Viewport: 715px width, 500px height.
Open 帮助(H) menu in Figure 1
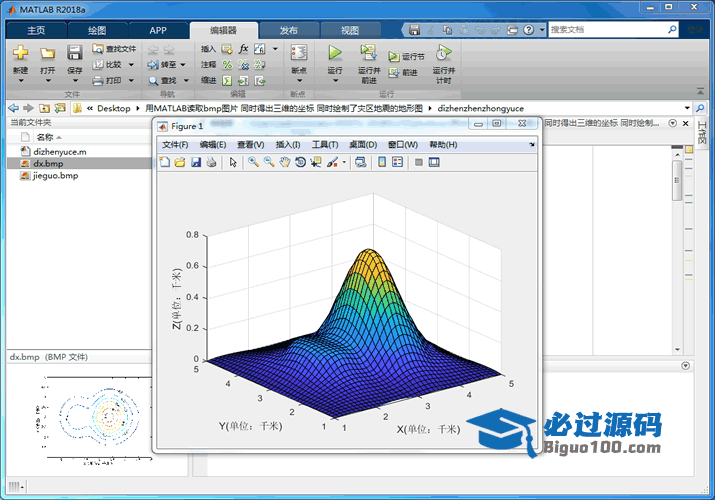(x=443, y=145)
